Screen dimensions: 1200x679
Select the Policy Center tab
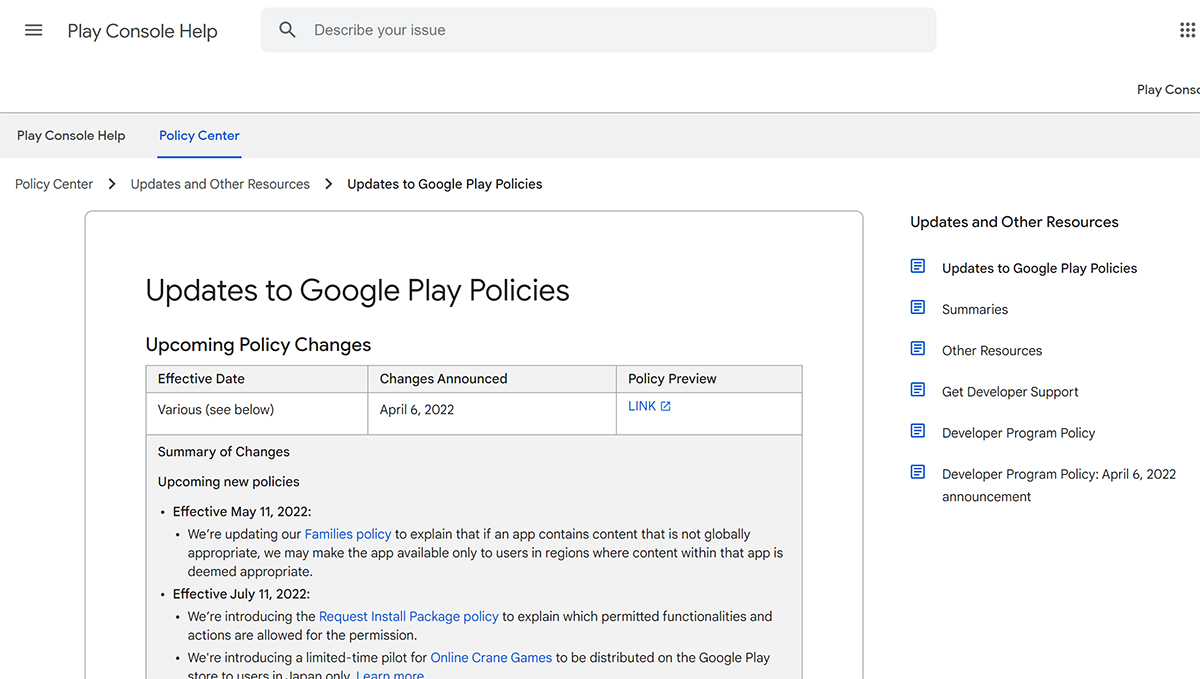tap(199, 135)
